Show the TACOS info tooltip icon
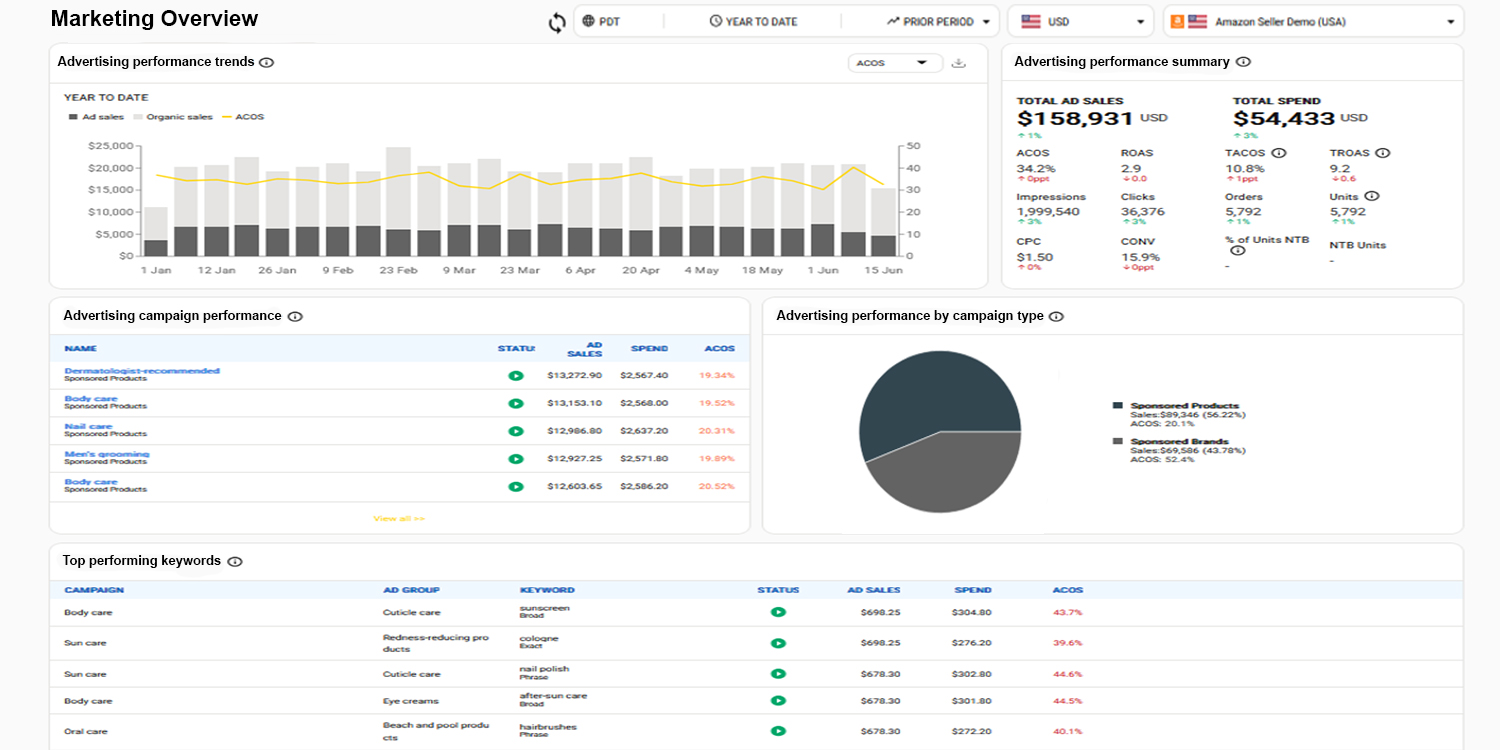Image resolution: width=1500 pixels, height=750 pixels. pyautogui.click(x=1278, y=153)
